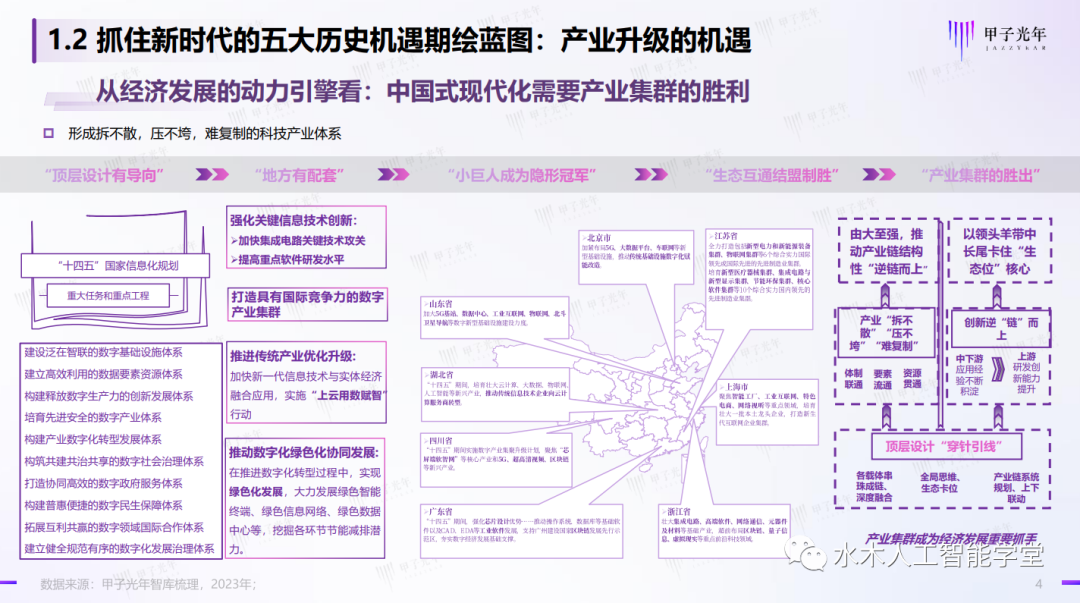Click the chevron arrows after 顶层设计有导向
1080x603 pixels.
[x=211, y=174]
